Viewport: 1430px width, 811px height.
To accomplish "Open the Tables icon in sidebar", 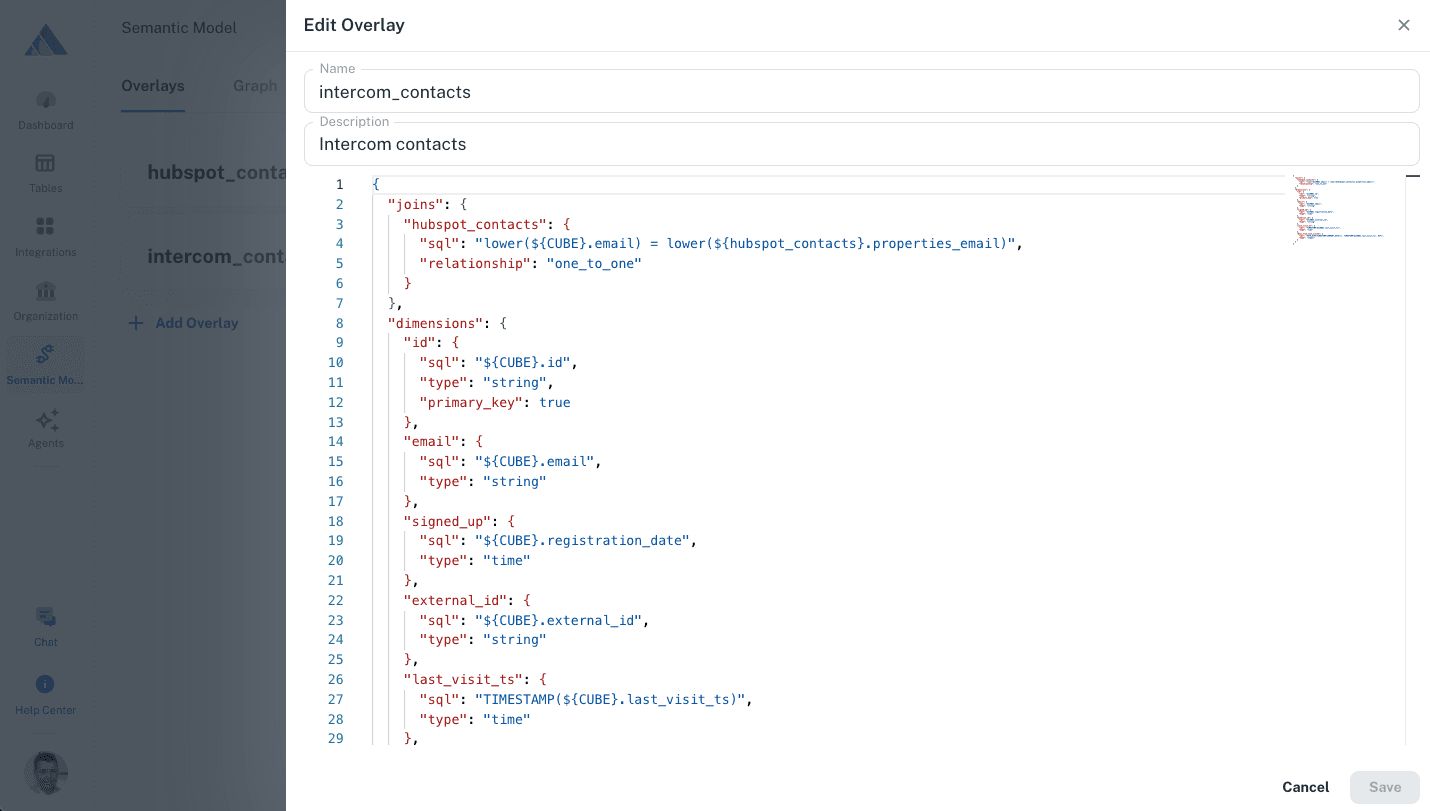I will 46,163.
